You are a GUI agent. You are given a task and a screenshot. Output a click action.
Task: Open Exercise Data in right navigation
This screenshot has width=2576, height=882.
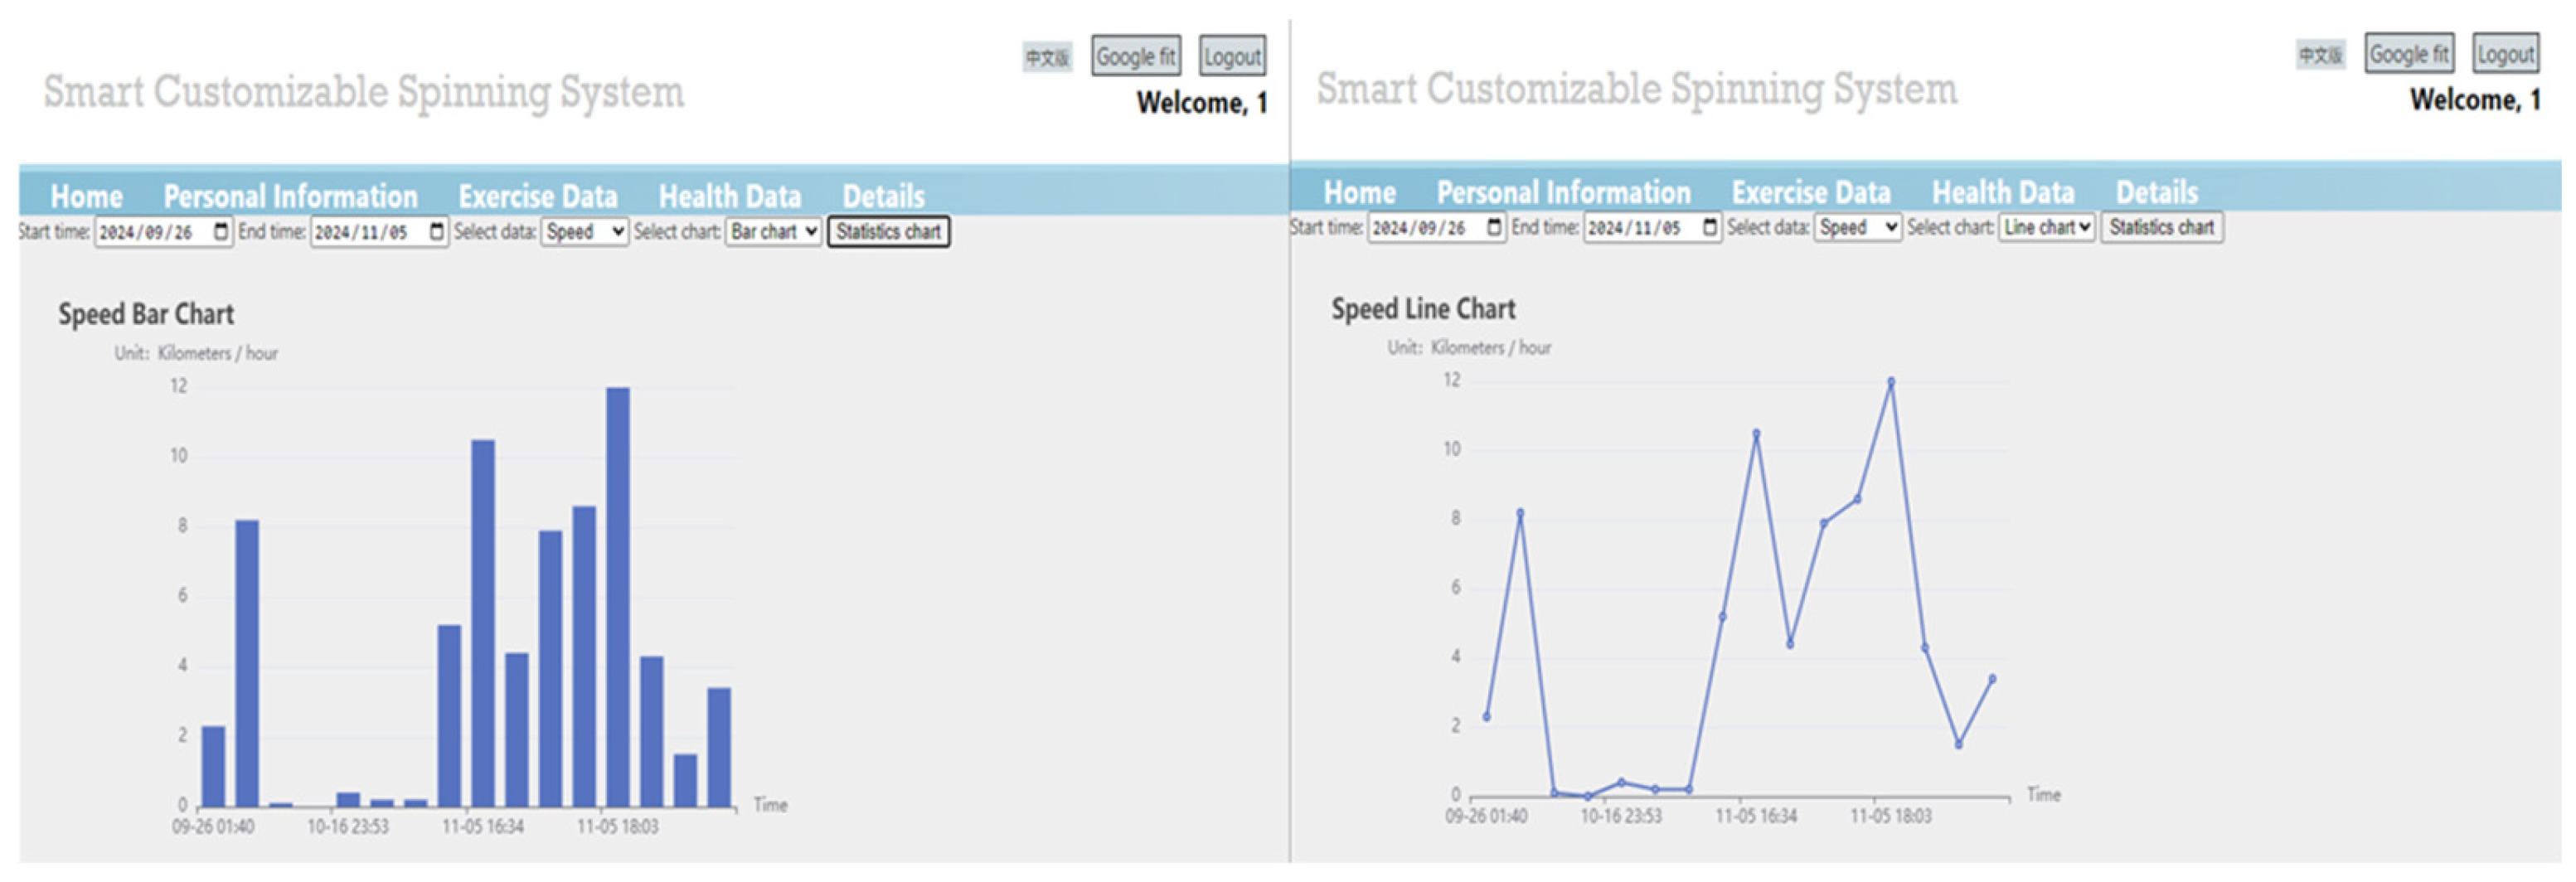1810,192
